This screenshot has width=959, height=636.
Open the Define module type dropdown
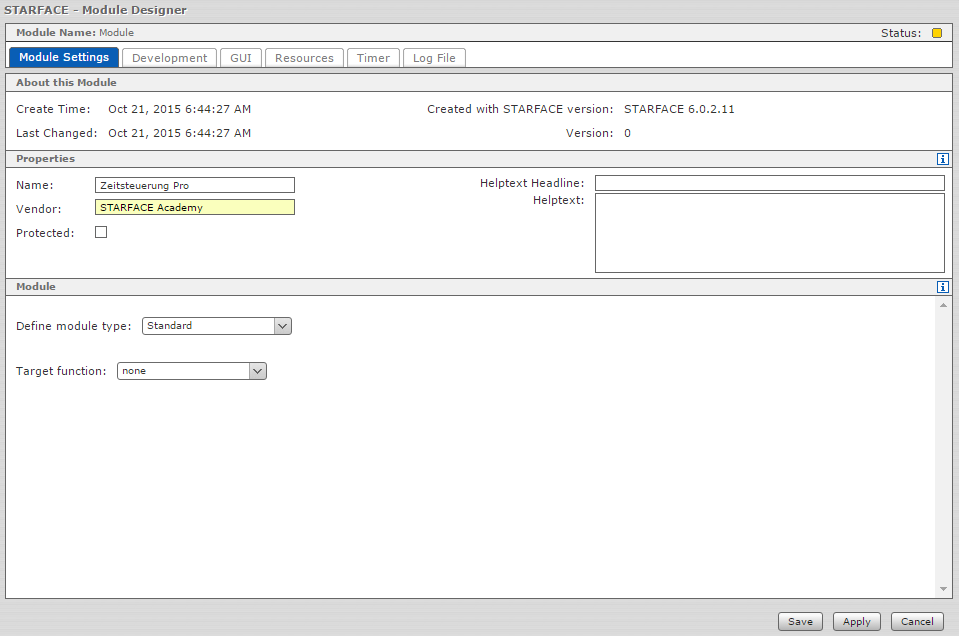(x=217, y=326)
